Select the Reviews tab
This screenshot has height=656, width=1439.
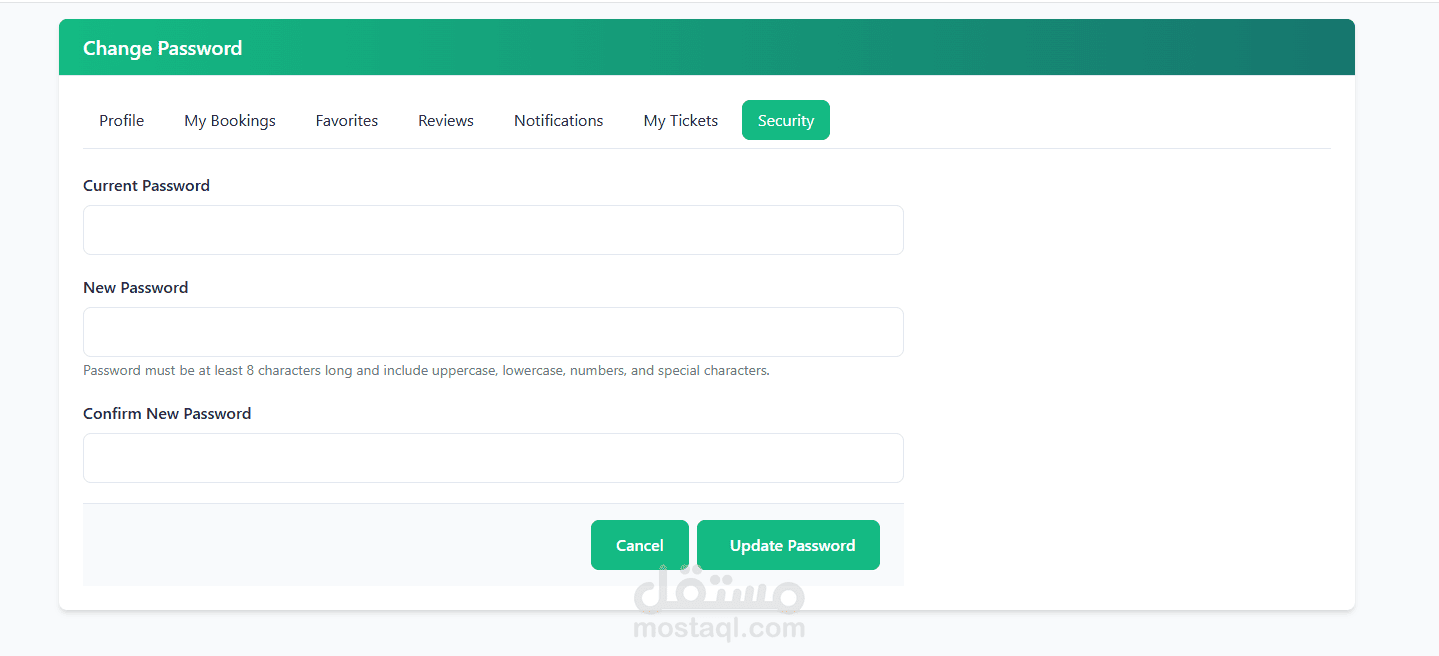click(x=446, y=120)
